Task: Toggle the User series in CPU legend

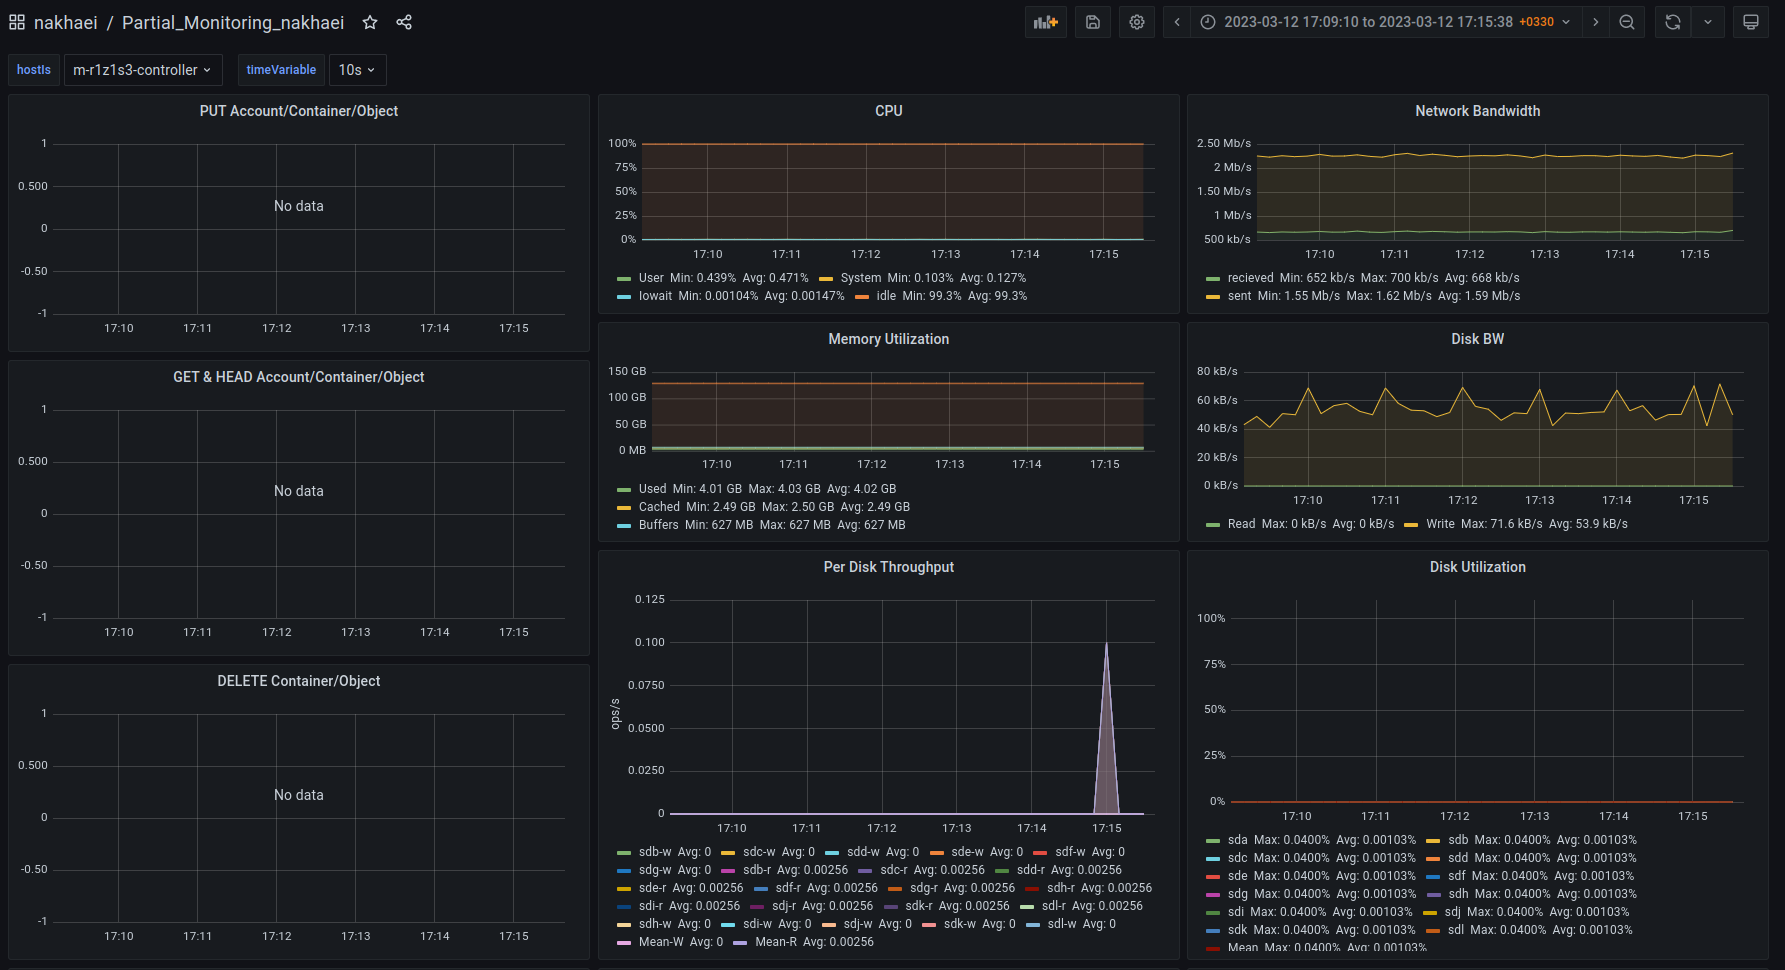Action: [651, 278]
